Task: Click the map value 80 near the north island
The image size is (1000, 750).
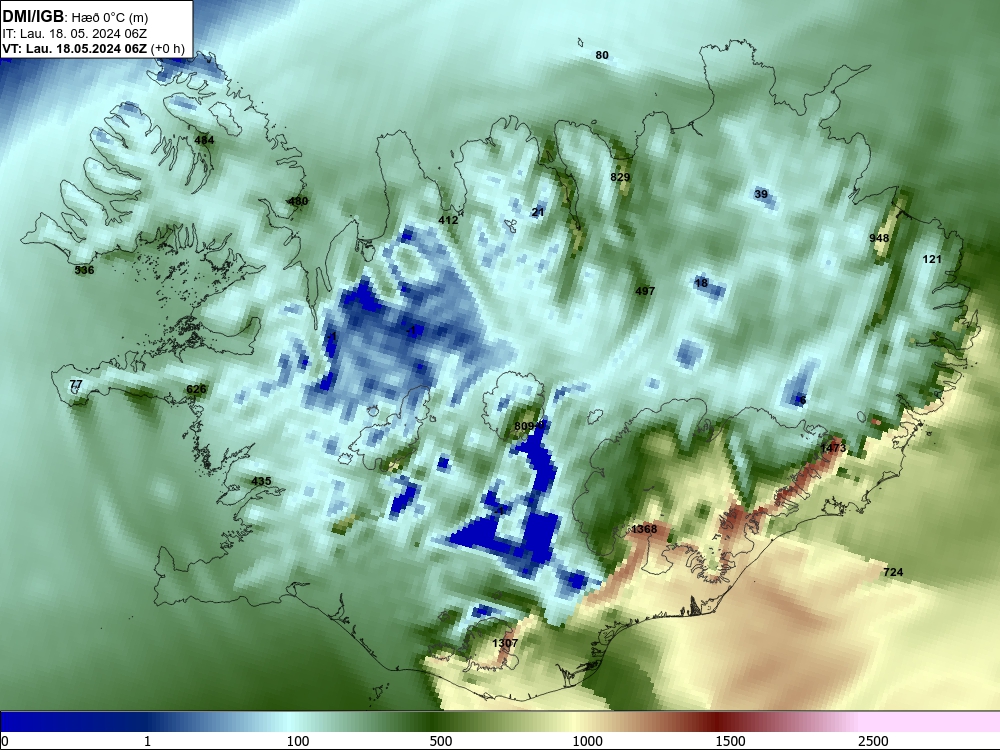Action: (602, 55)
